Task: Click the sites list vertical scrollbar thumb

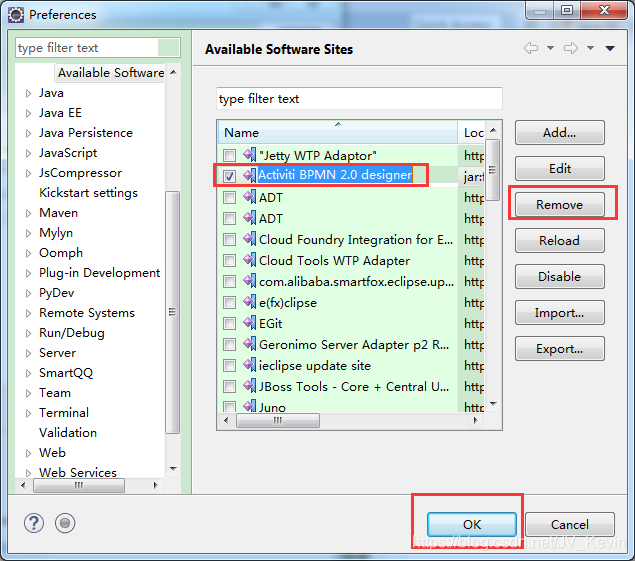Action: (x=492, y=170)
